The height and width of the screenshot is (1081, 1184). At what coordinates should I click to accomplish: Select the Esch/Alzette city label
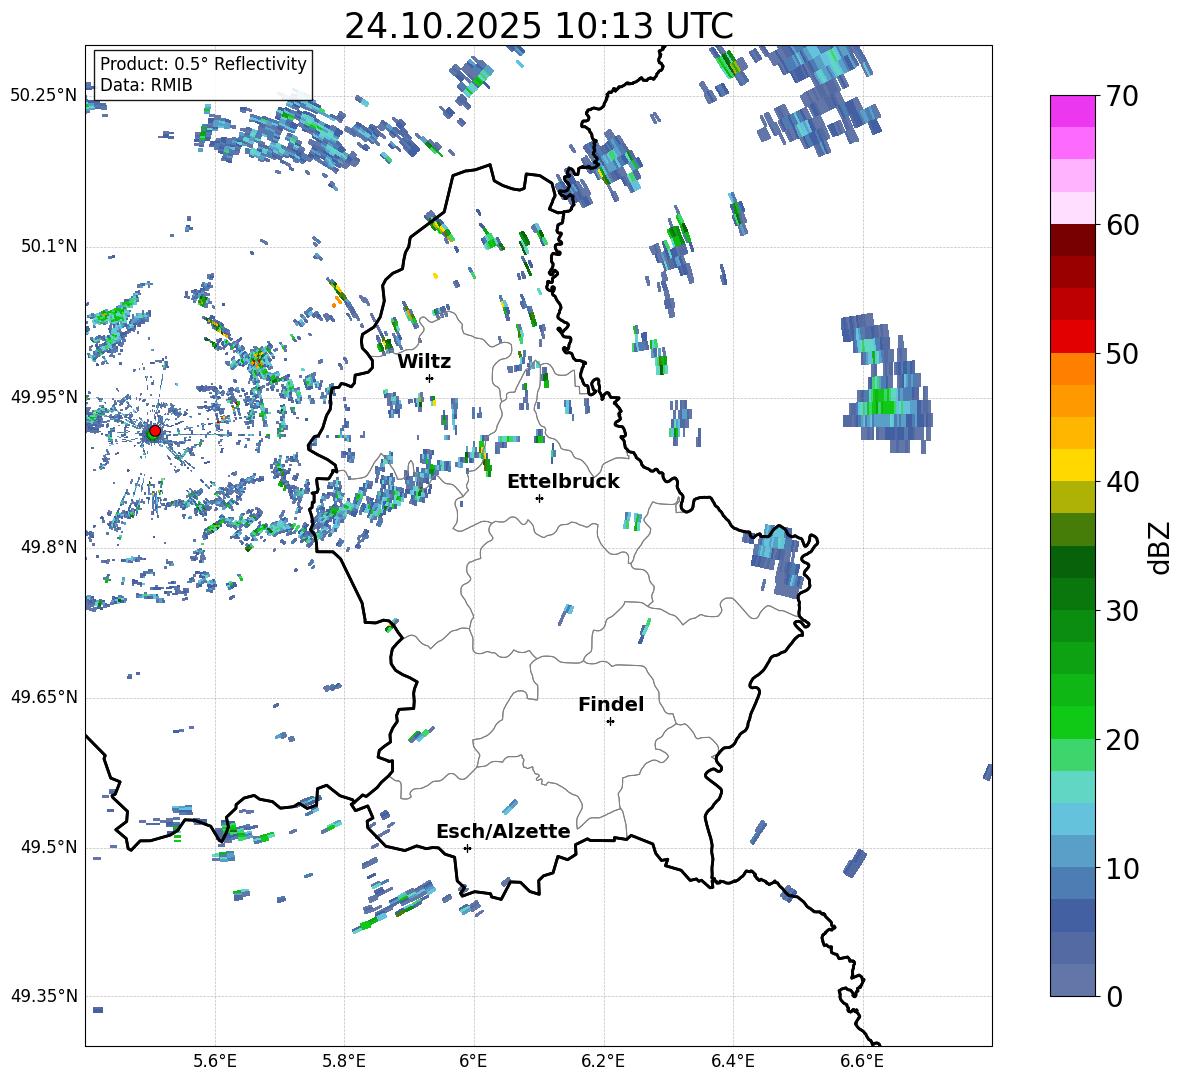coord(503,831)
